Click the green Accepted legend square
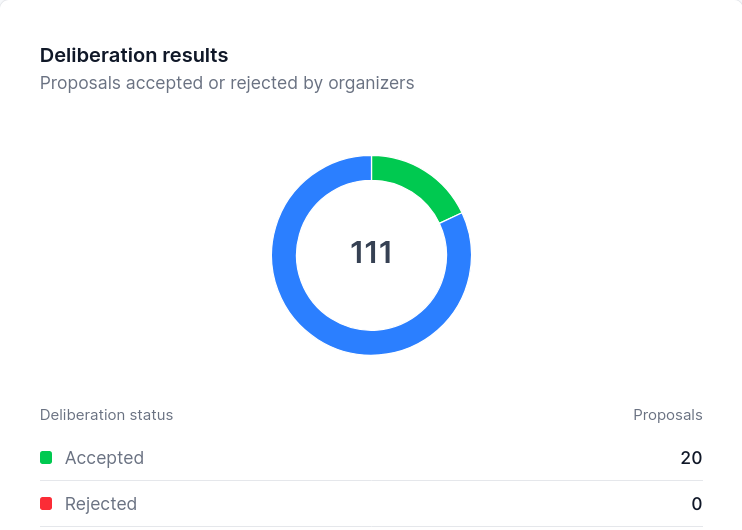The height and width of the screenshot is (530, 742). tap(46, 458)
